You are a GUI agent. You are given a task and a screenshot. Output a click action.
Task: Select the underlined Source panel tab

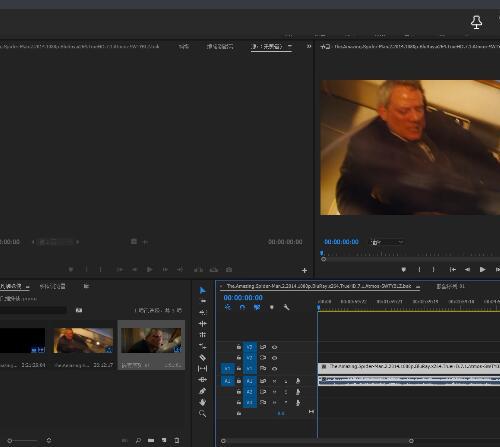[x=272, y=46]
